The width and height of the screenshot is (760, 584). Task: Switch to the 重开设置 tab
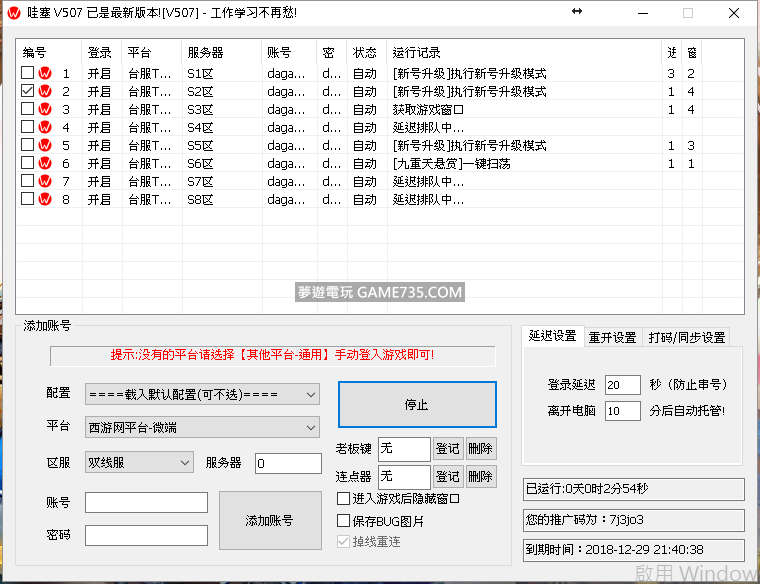[x=612, y=337]
